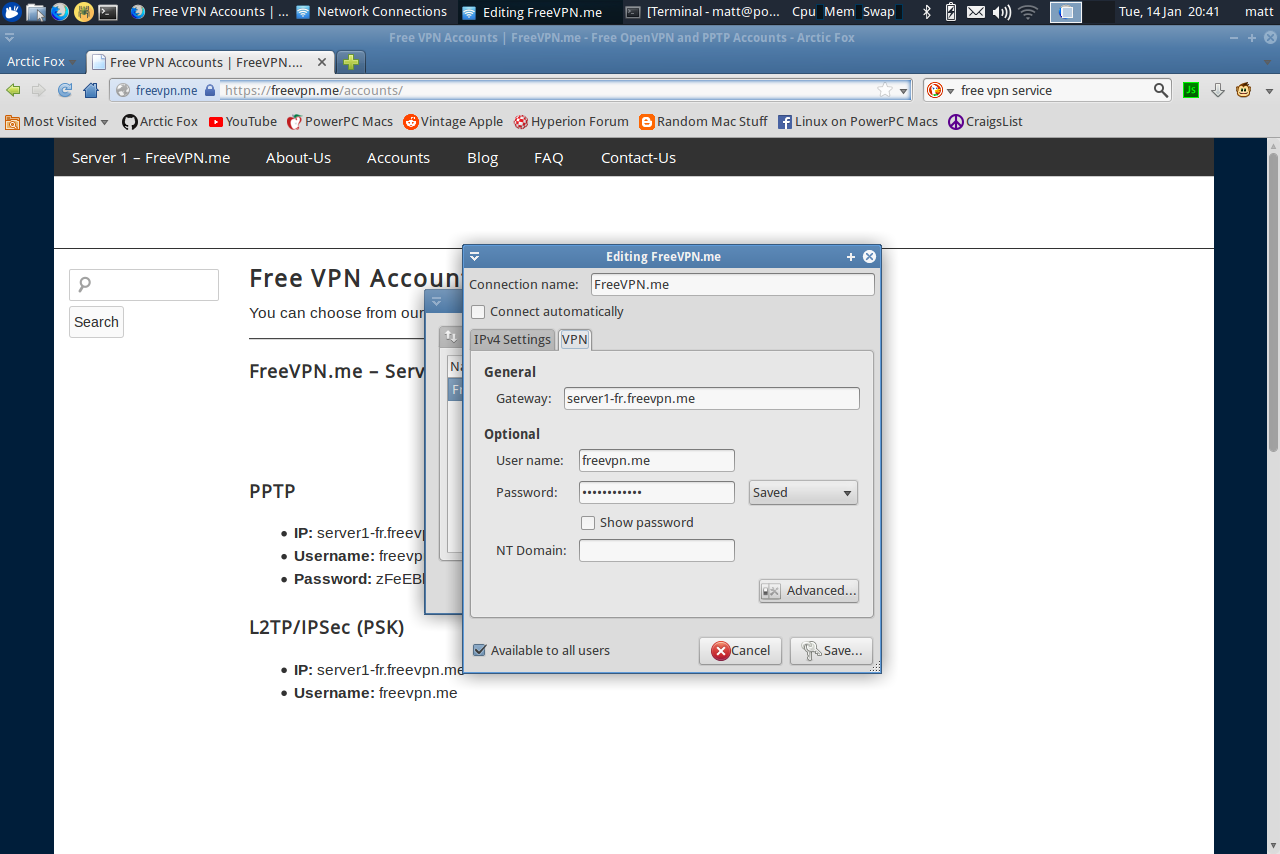Close the Free VPN Accounts browser tab
The image size is (1280, 854).
pyautogui.click(x=322, y=62)
